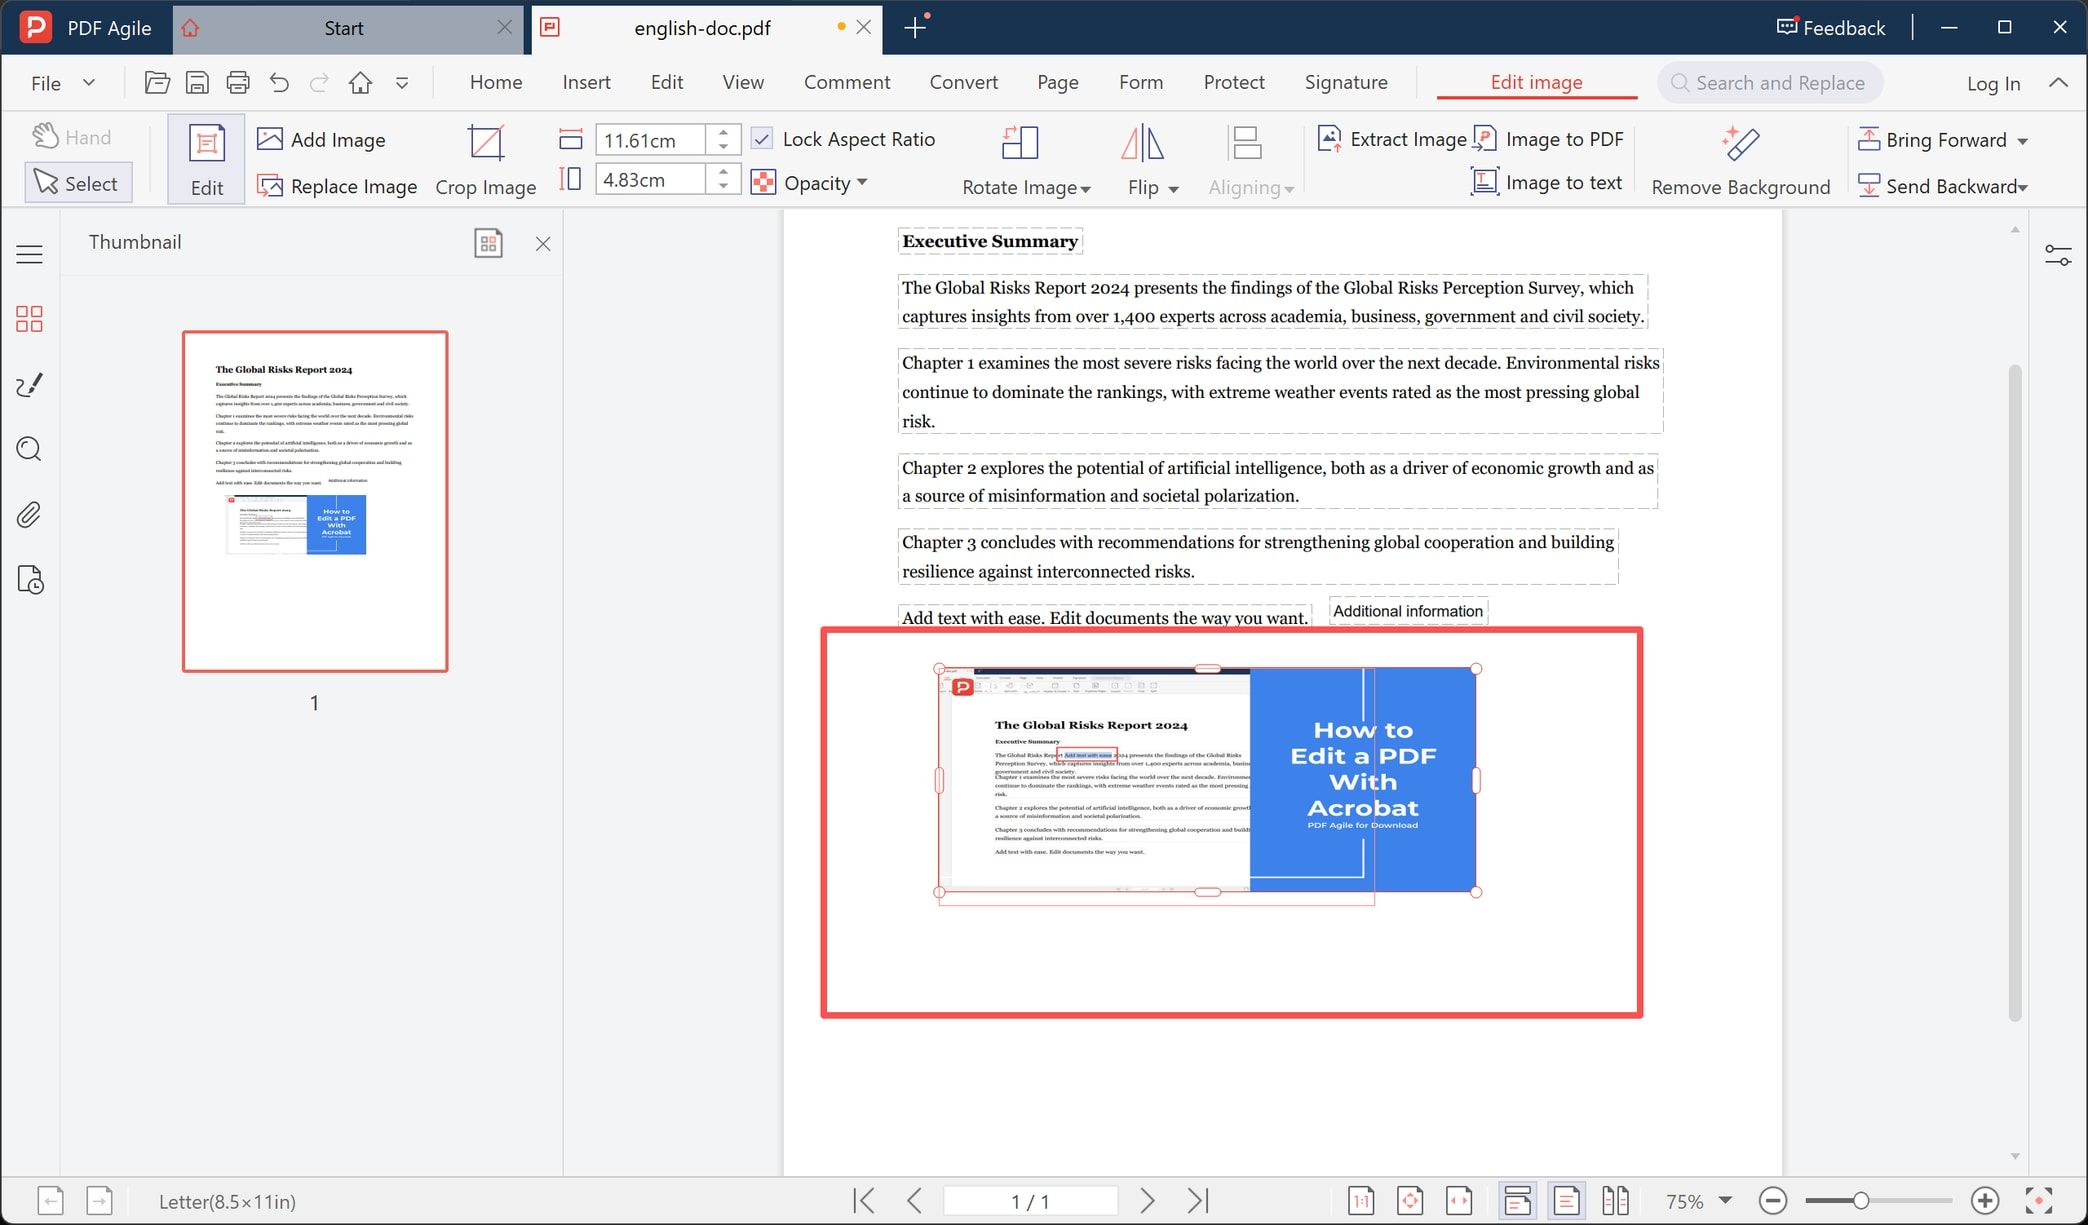The image size is (2088, 1225).
Task: Expand the File menu chevron
Action: [89, 83]
